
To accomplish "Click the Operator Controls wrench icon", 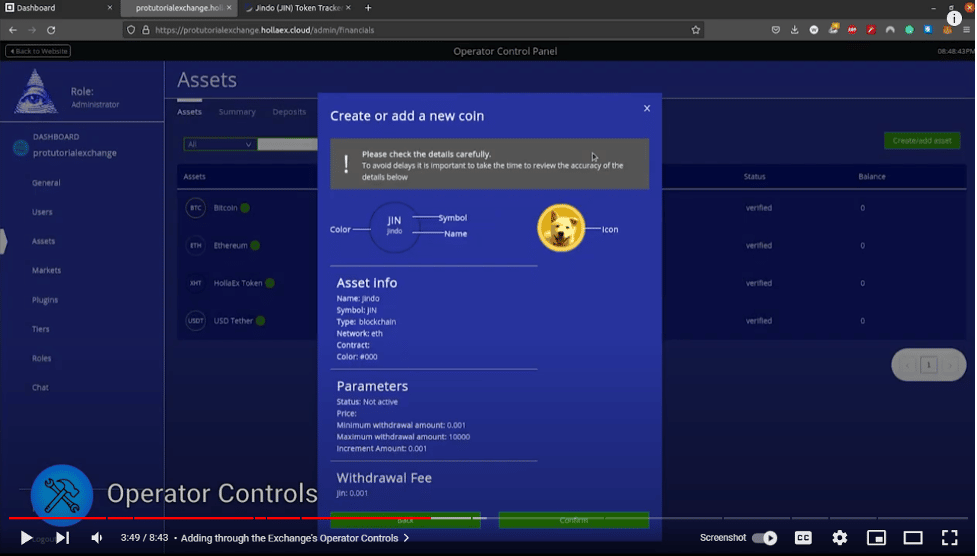I will click(62, 496).
